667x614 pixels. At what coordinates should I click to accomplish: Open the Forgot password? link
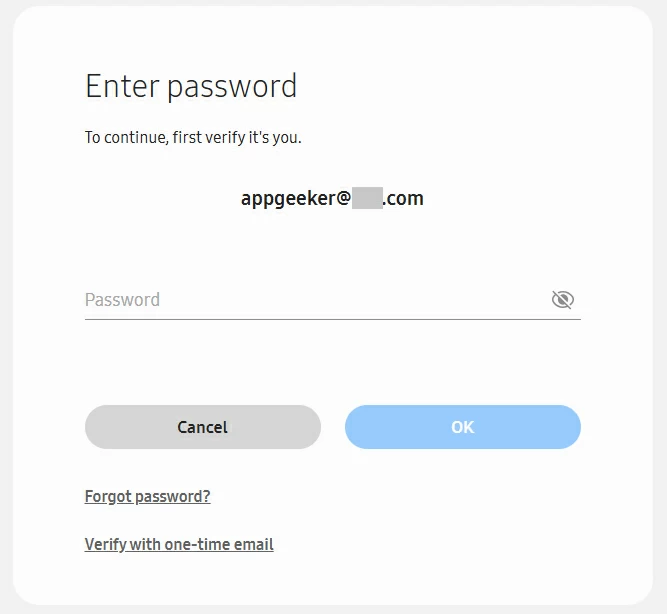pyautogui.click(x=147, y=496)
